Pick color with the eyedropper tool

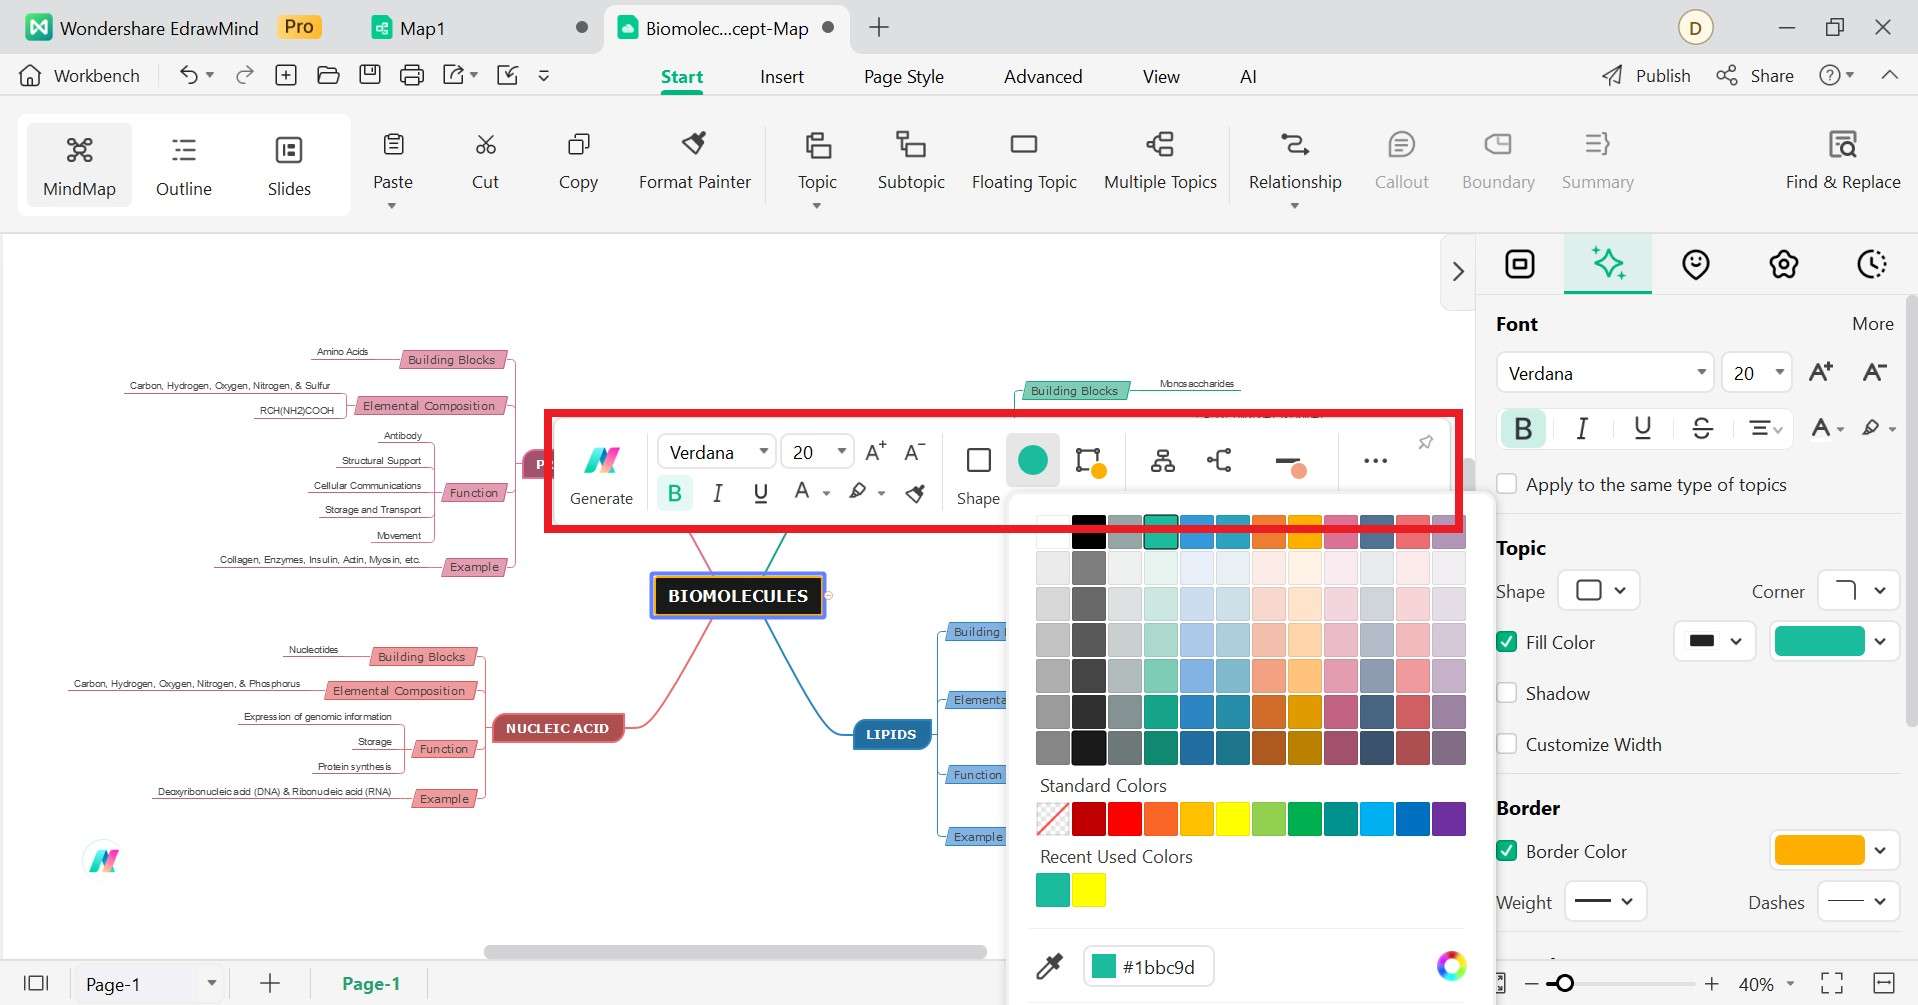click(1049, 966)
